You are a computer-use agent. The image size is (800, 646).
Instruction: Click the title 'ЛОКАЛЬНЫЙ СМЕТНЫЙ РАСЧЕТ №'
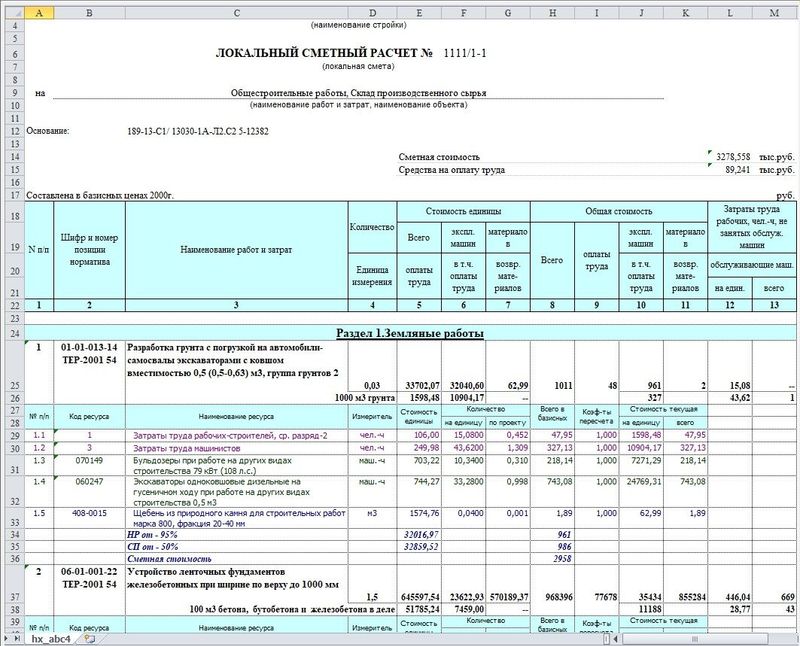pyautogui.click(x=324, y=53)
